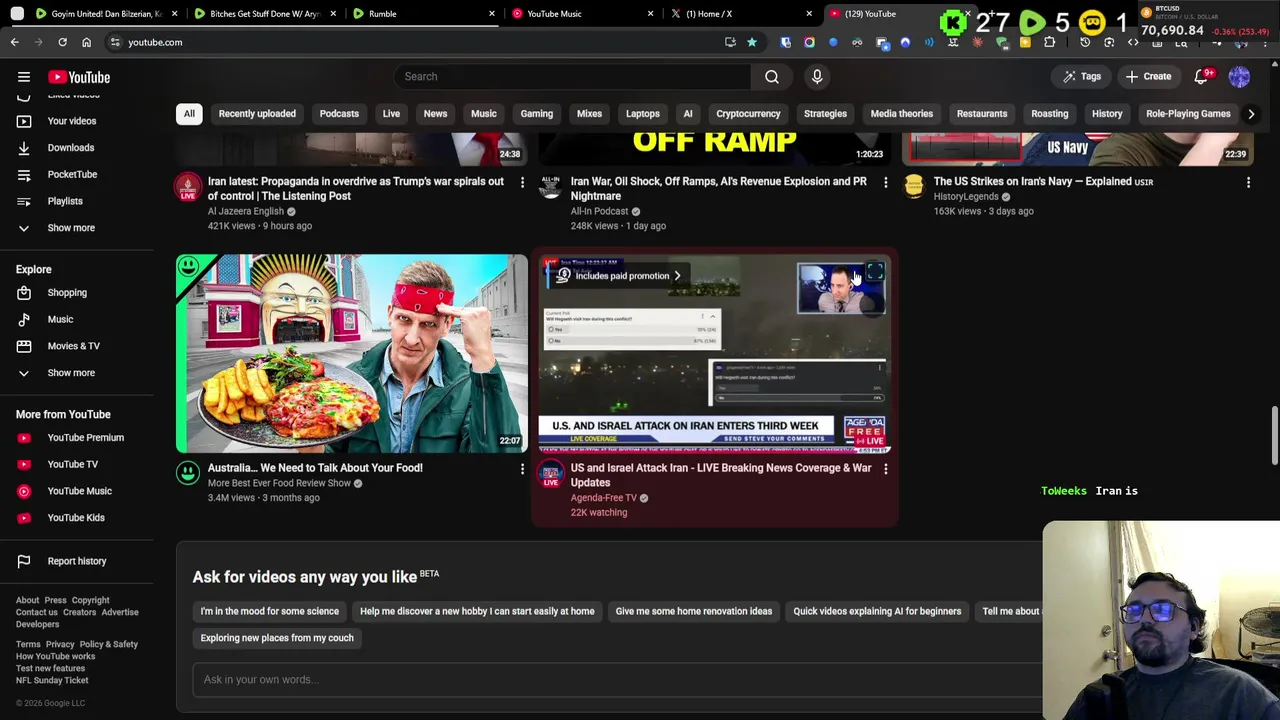
Task: Open HistoryLegends channel avatar
Action: click(914, 187)
